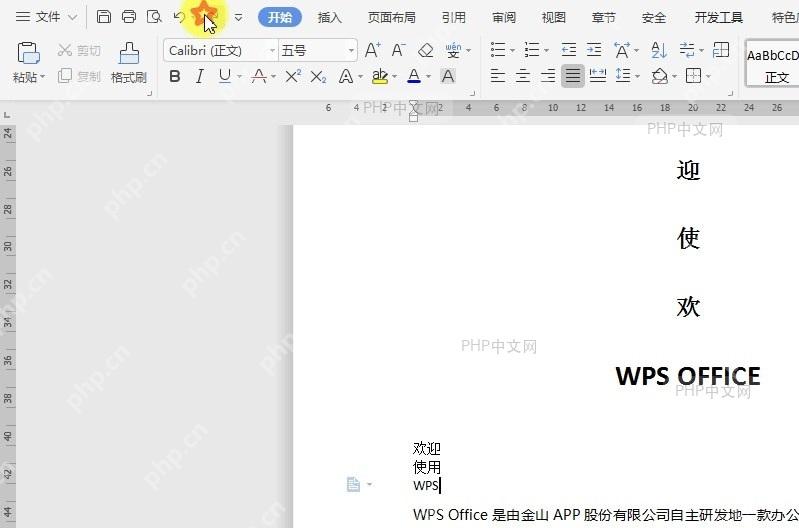The width and height of the screenshot is (799, 528).
Task: Apply the 正文 style from gallery
Action: [x=773, y=64]
